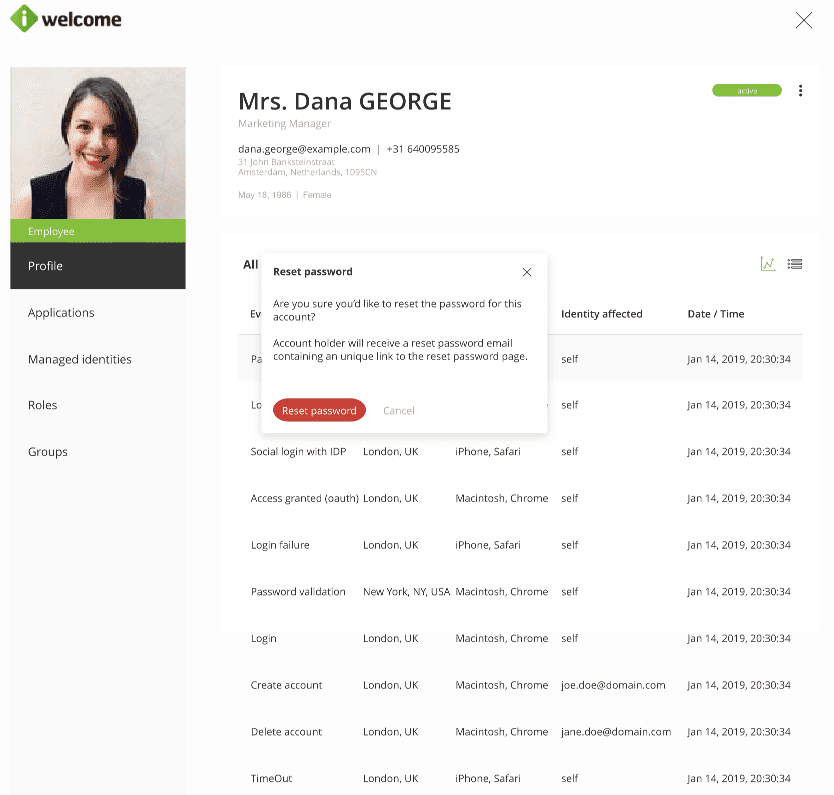The width and height of the screenshot is (834, 795).
Task: Switch to chart view icon
Action: click(x=768, y=264)
